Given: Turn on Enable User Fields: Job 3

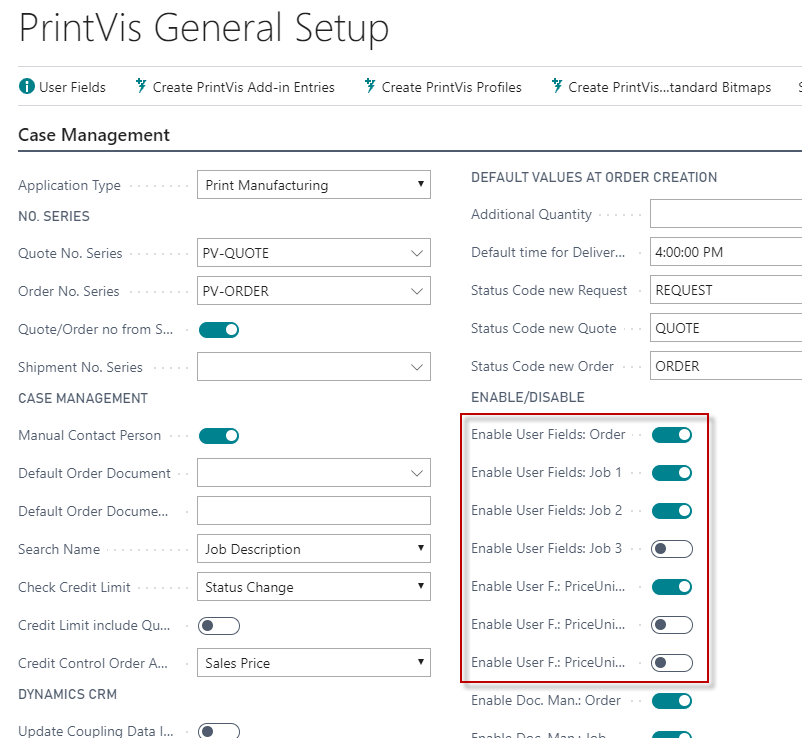Looking at the screenshot, I should (672, 549).
